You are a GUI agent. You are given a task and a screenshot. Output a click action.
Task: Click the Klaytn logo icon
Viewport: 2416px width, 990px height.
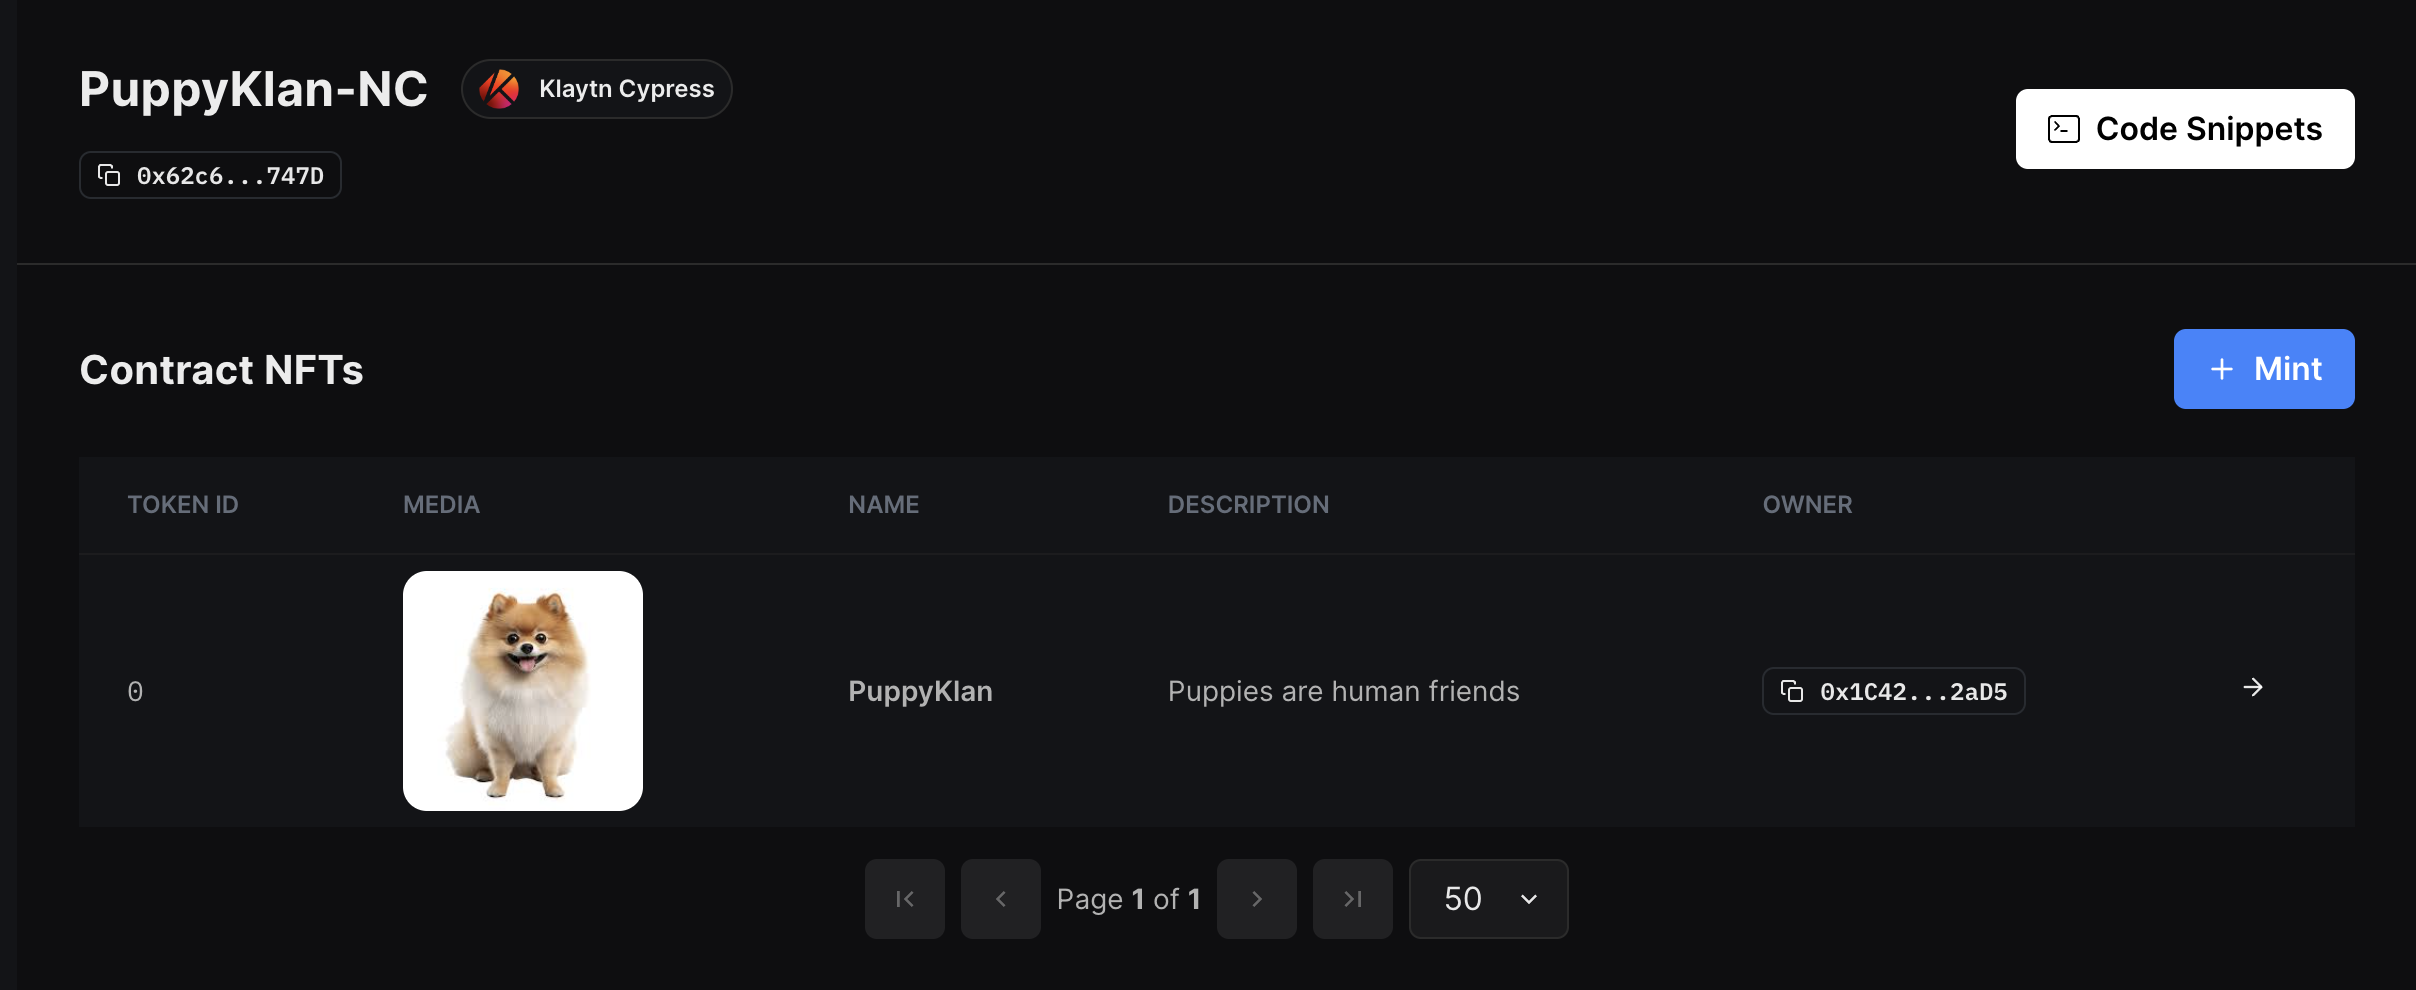pos(499,89)
